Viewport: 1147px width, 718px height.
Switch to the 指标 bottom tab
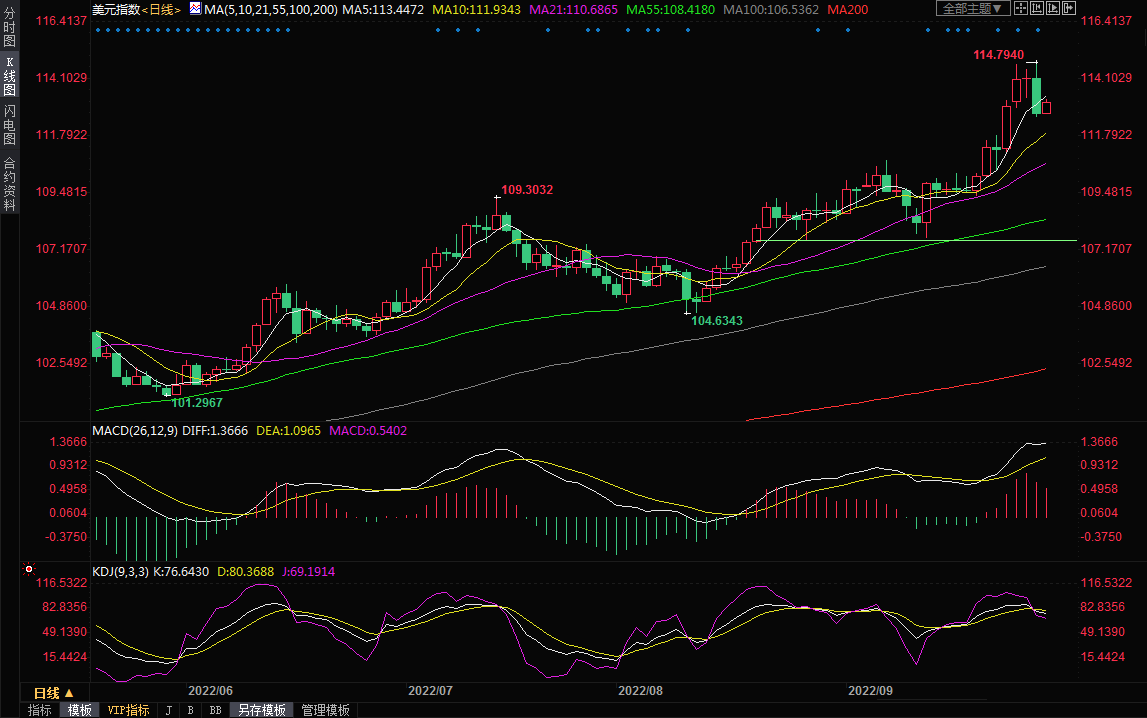pyautogui.click(x=40, y=710)
